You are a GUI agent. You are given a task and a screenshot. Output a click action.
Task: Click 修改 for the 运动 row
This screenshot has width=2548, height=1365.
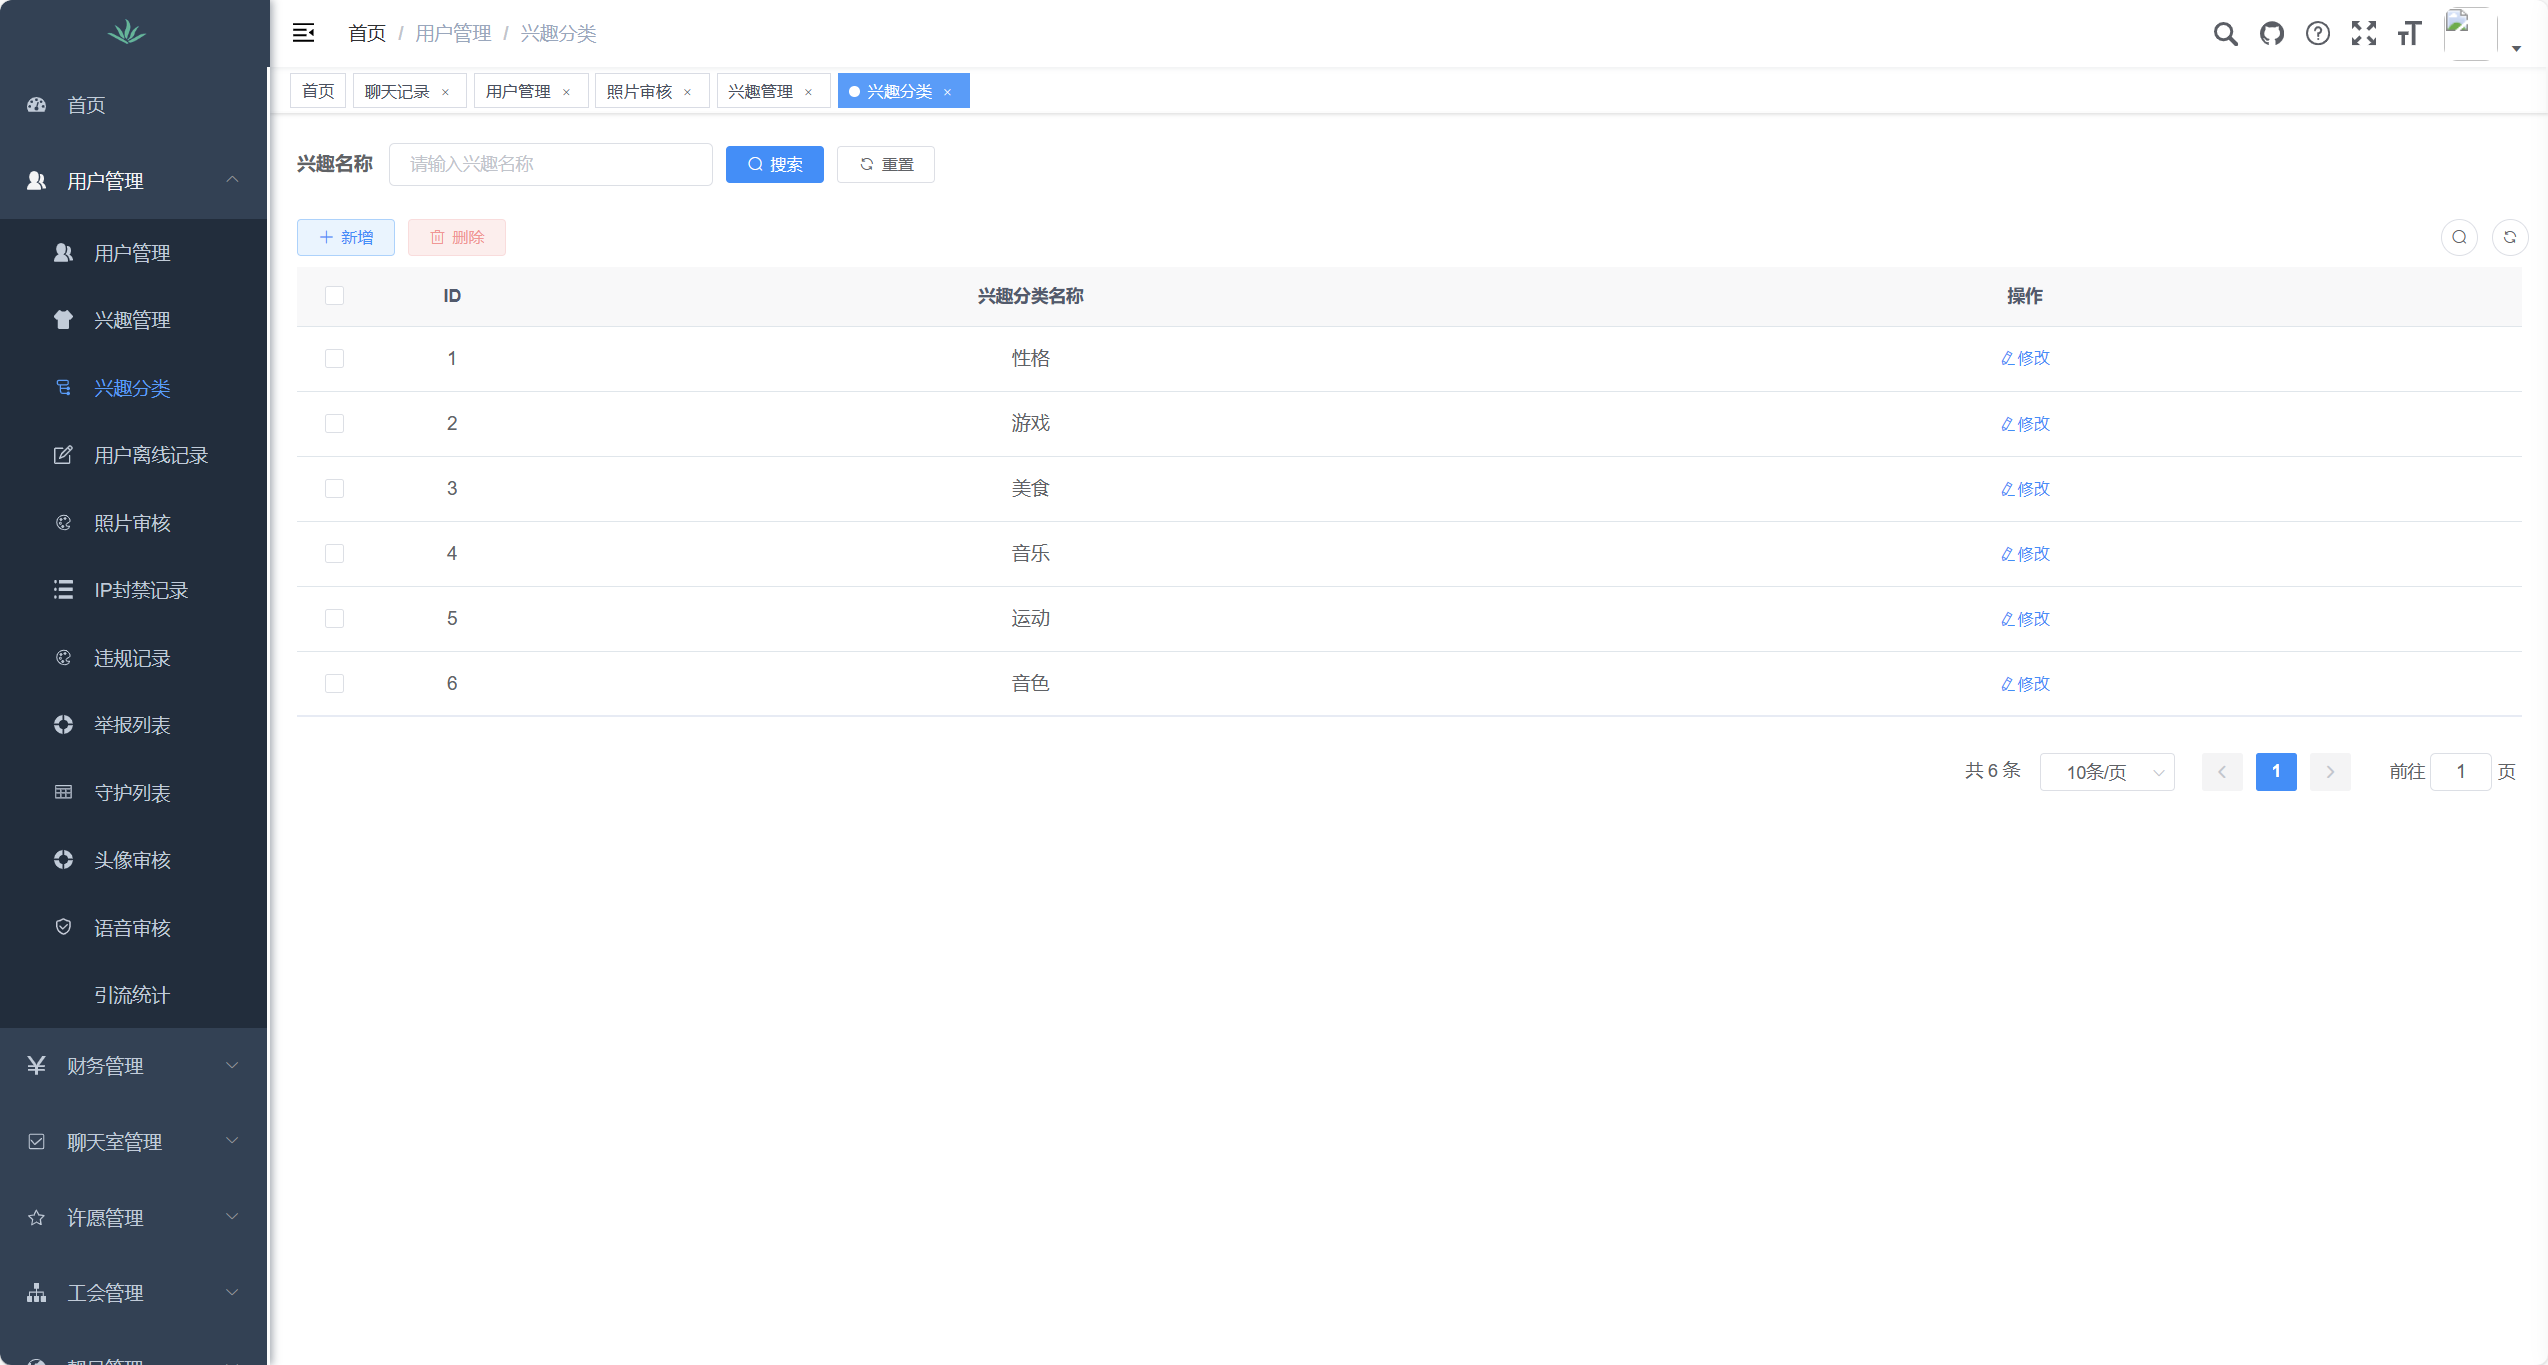click(2025, 619)
